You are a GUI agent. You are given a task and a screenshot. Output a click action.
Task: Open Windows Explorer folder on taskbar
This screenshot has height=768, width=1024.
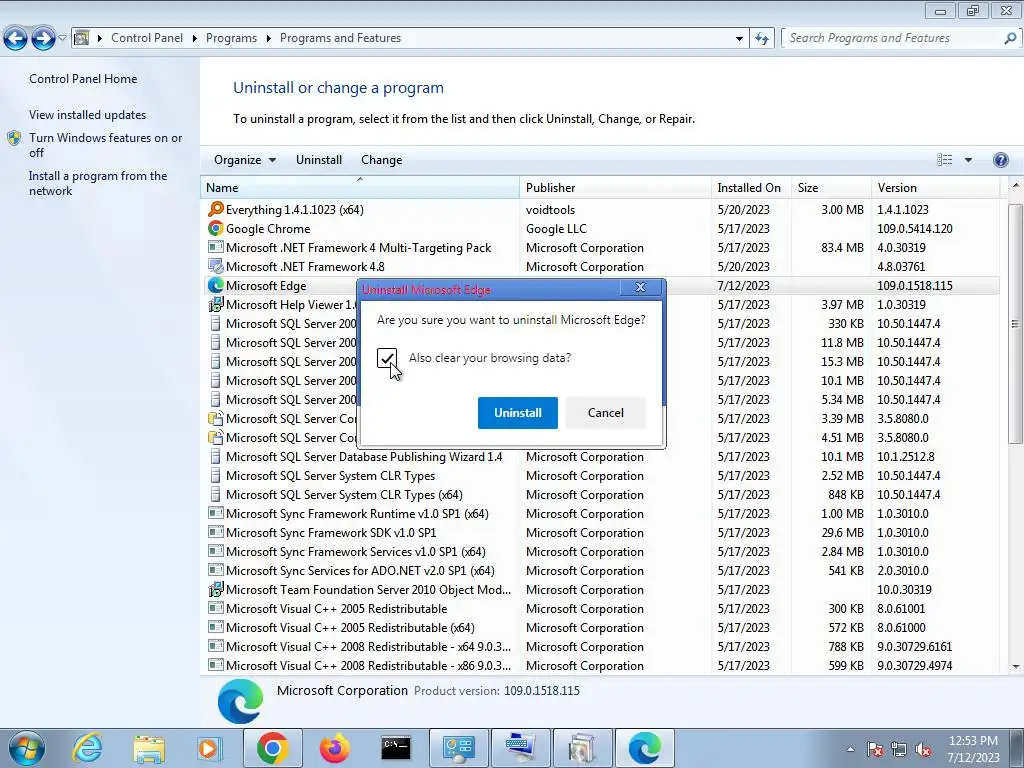click(x=149, y=748)
